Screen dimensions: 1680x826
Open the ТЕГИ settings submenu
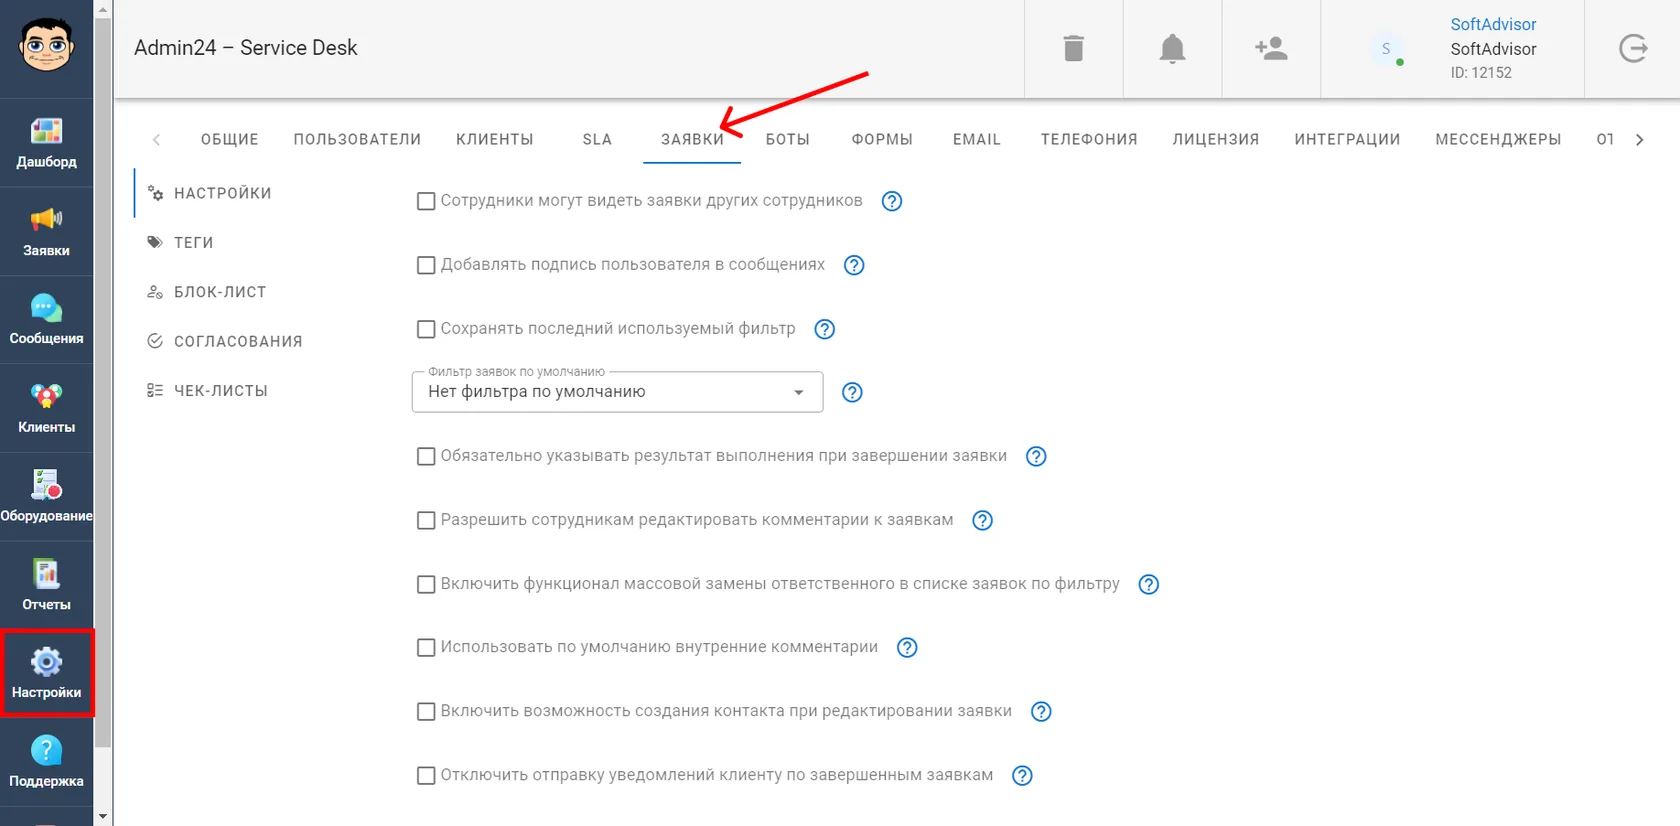tap(194, 242)
